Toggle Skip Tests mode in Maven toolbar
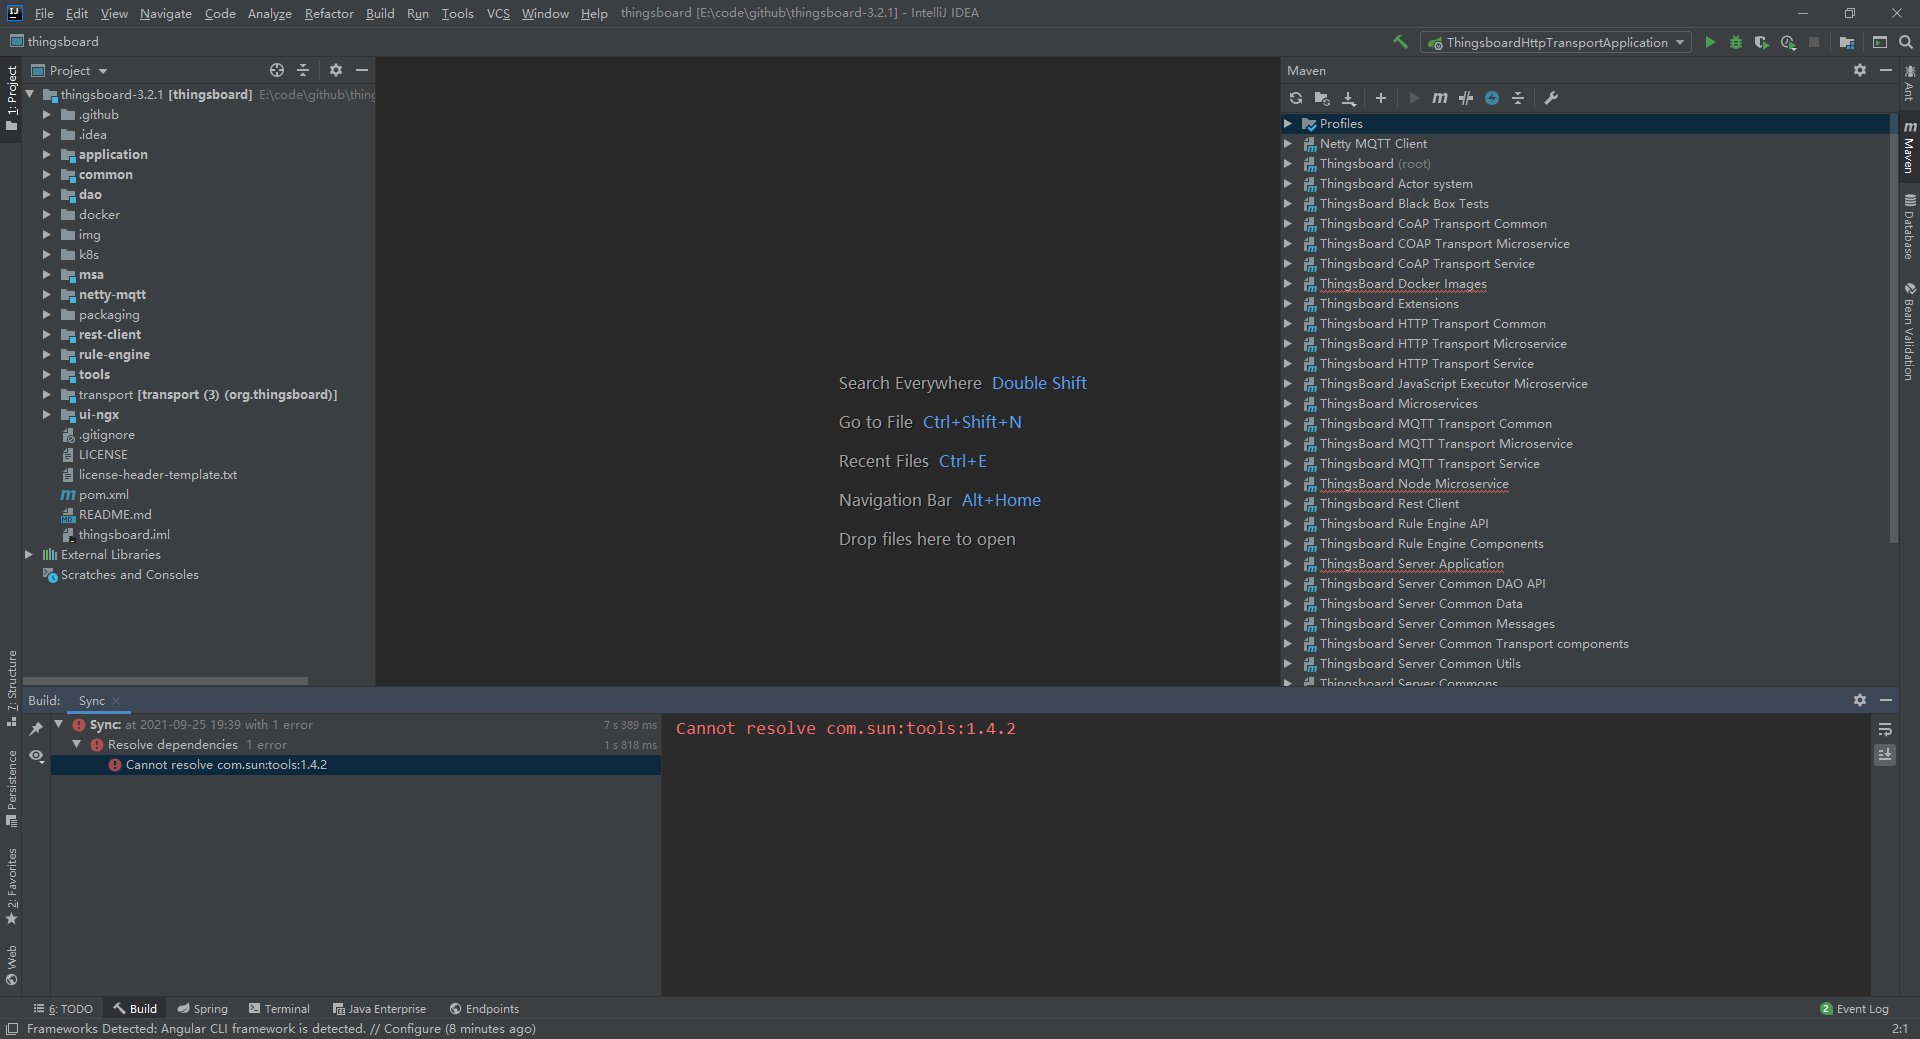 point(1492,98)
